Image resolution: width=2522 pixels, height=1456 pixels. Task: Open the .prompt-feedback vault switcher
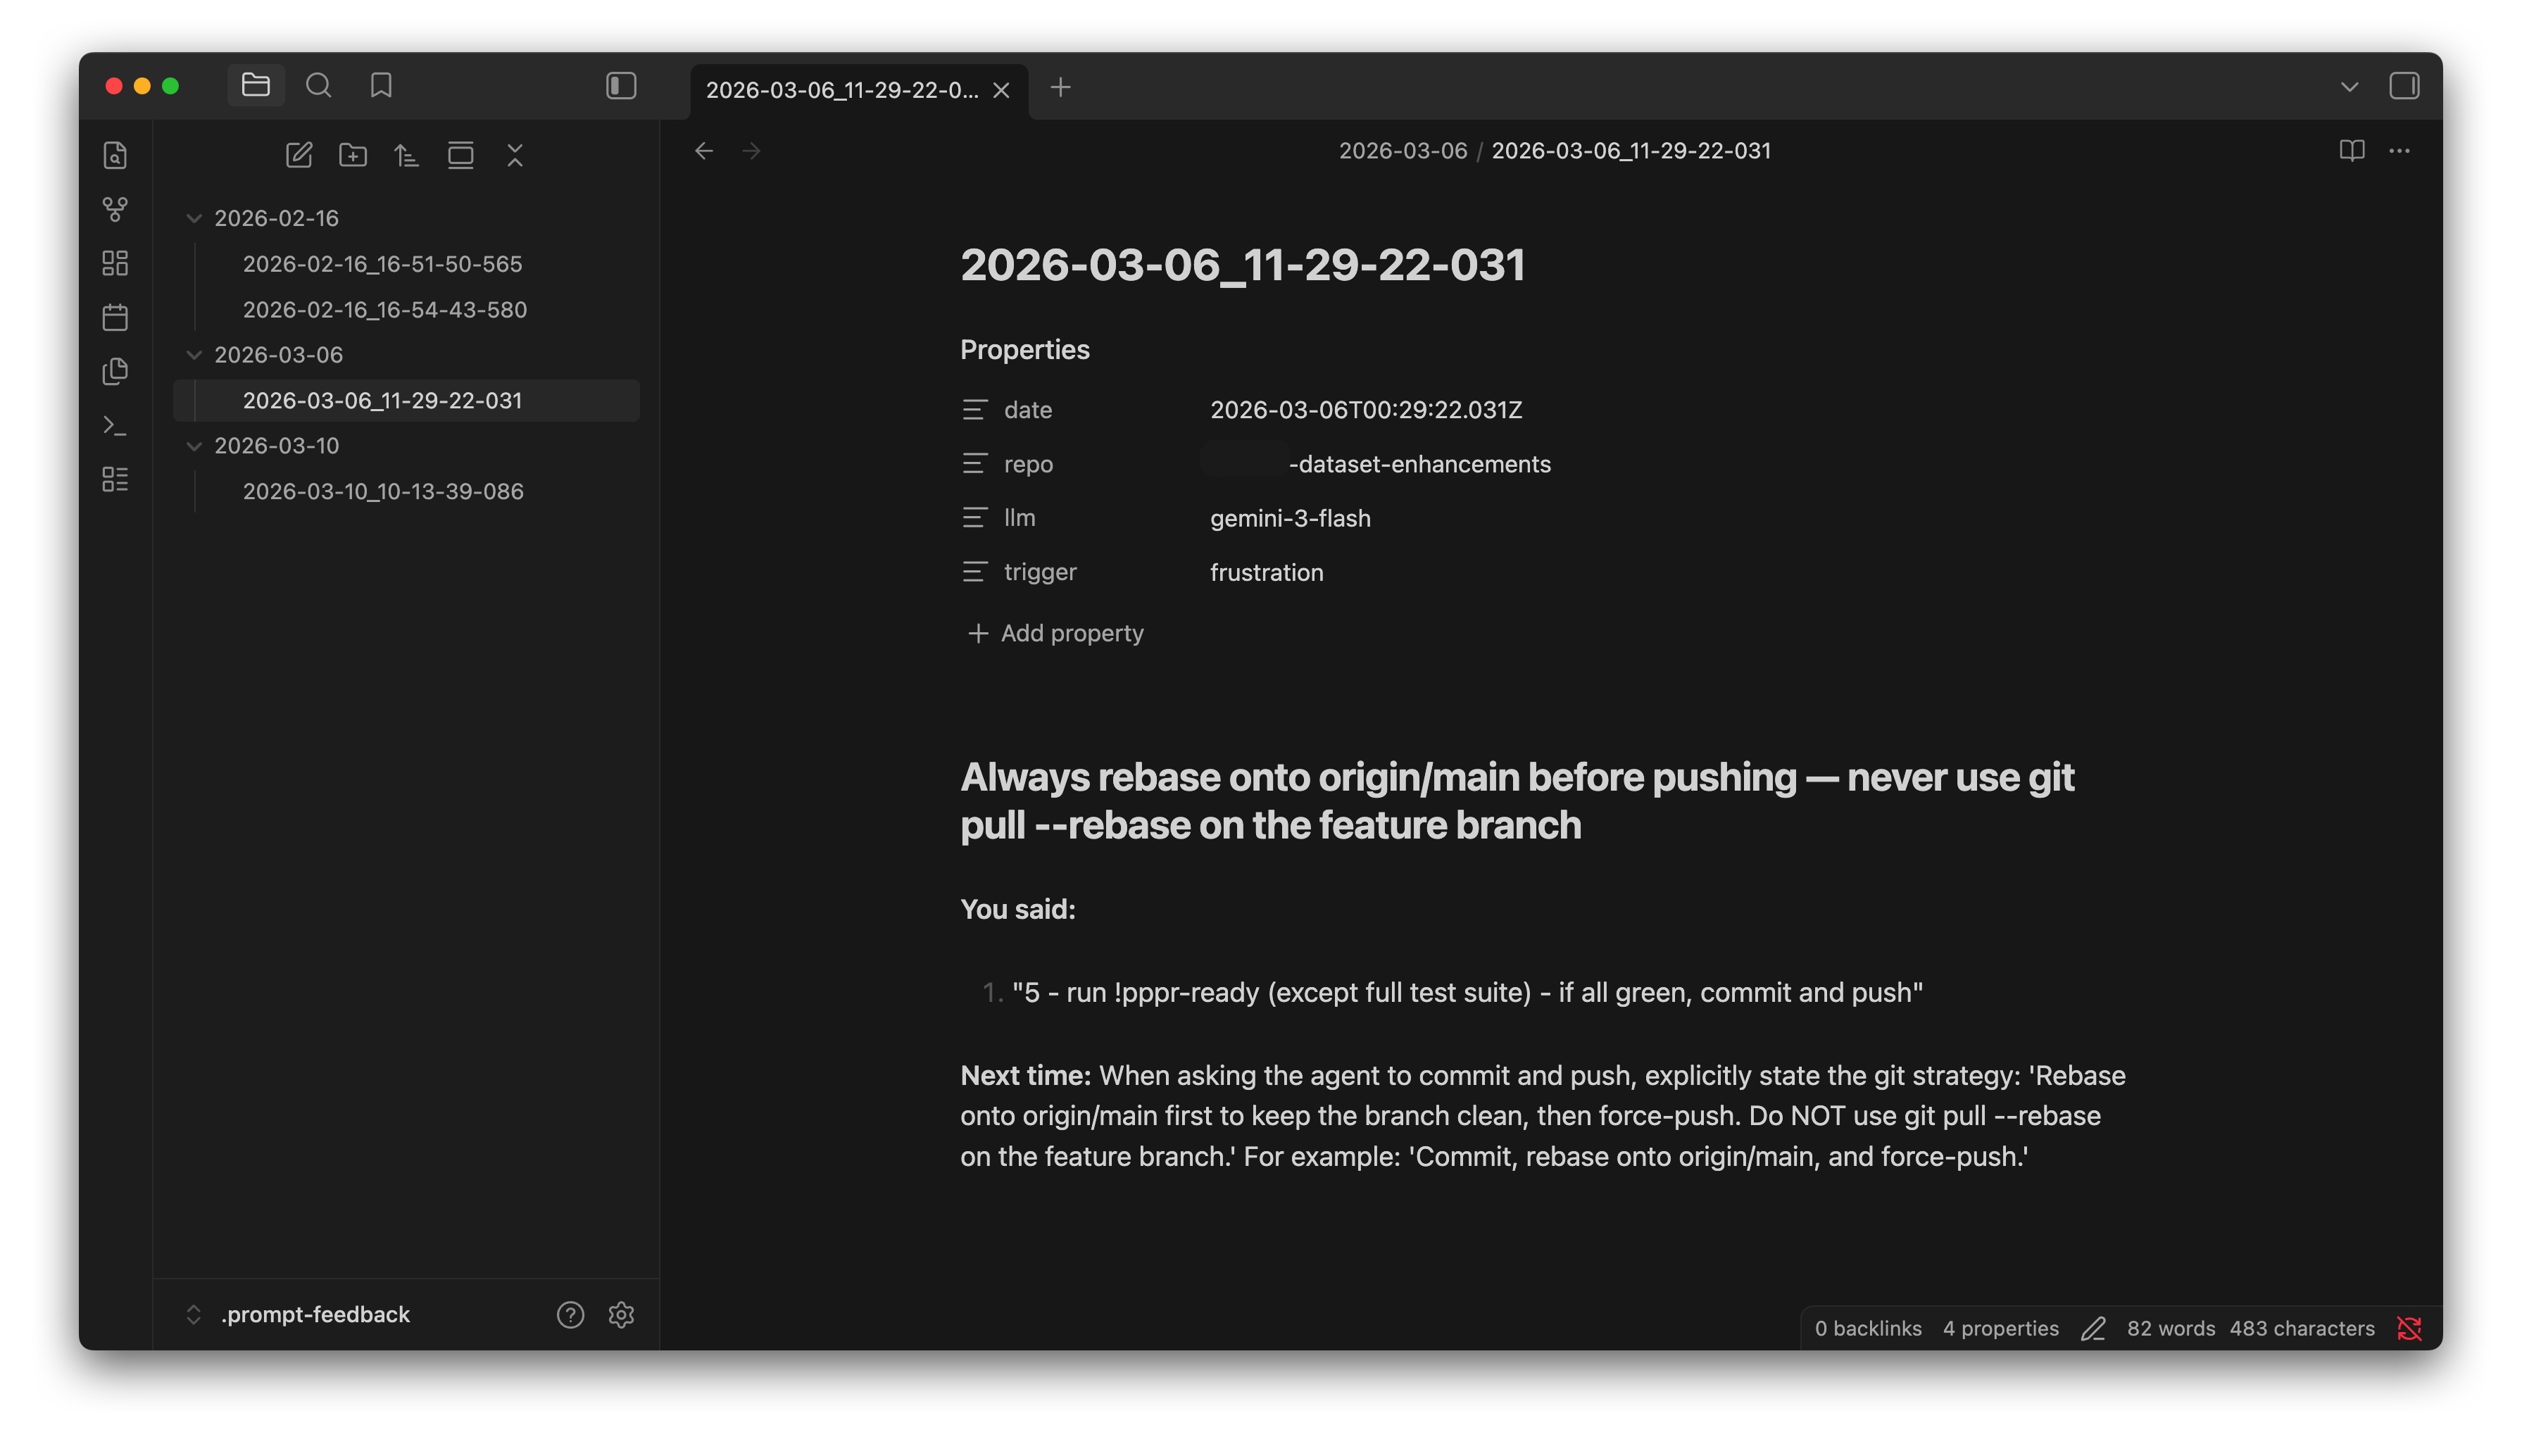click(300, 1314)
